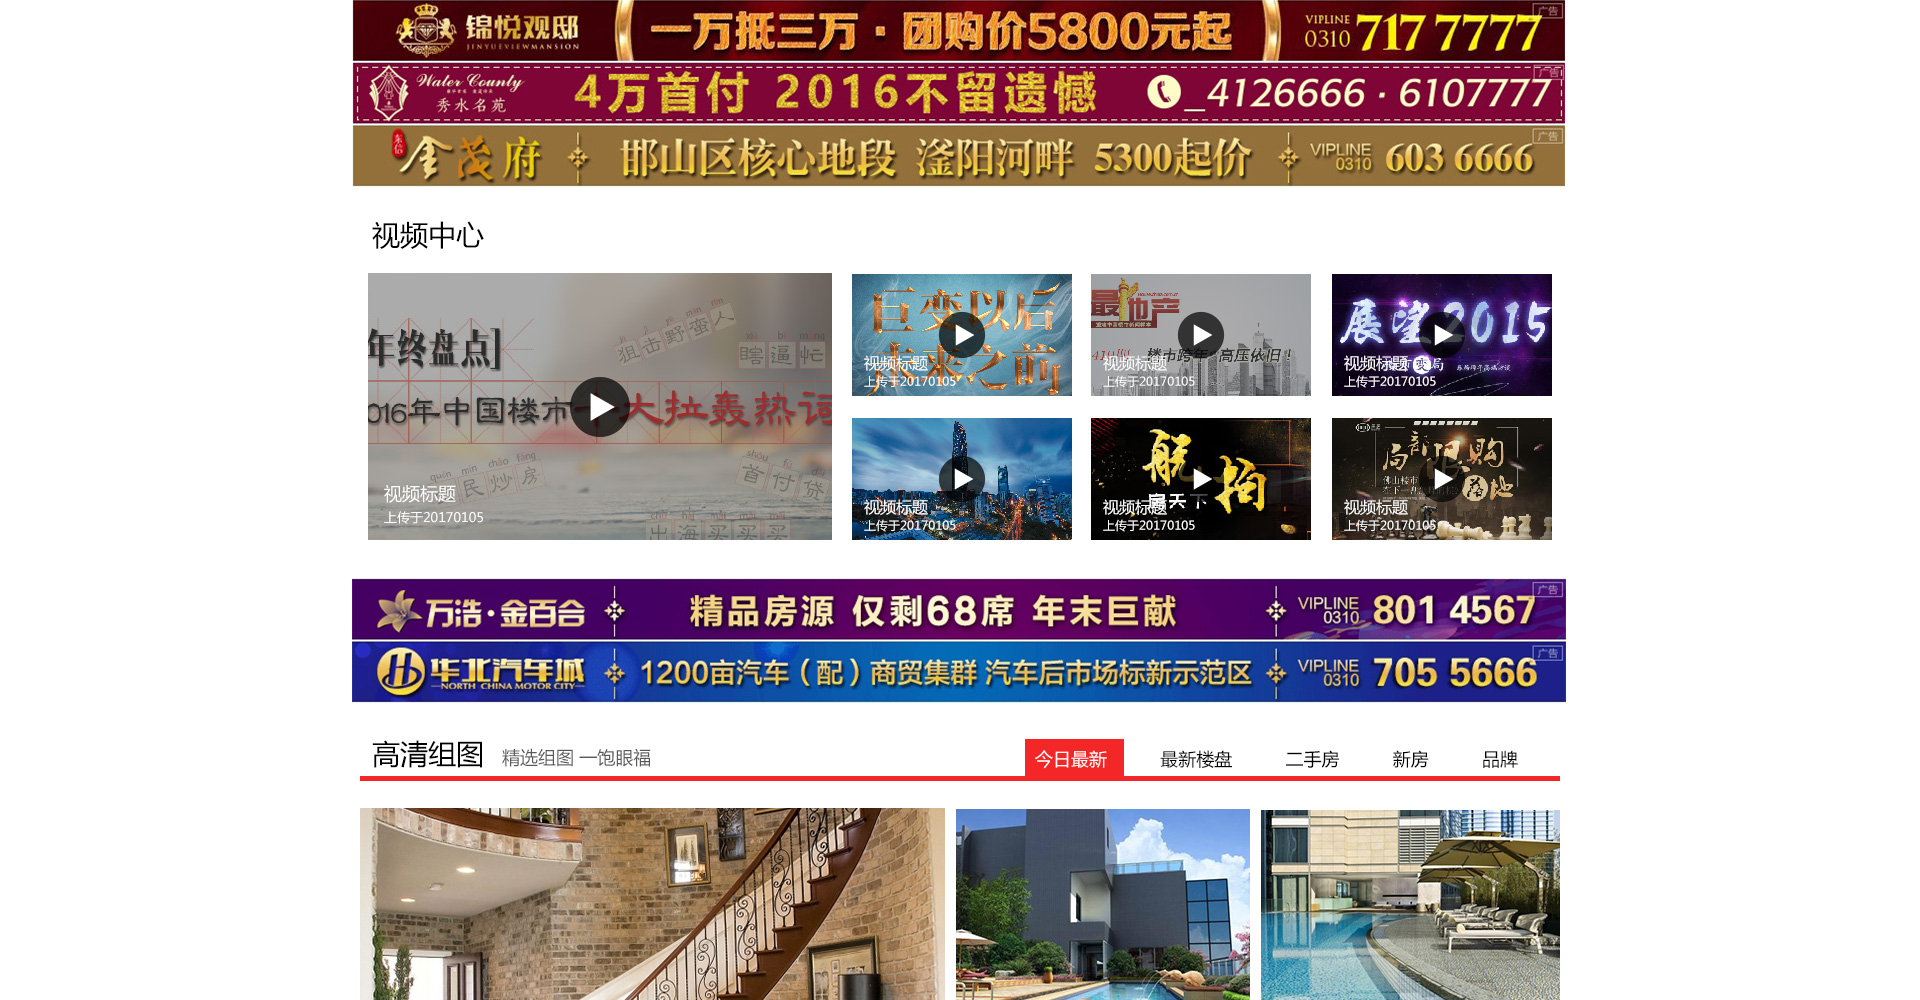
Task: Click the Water County 秀水名苑 banner
Action: (958, 93)
